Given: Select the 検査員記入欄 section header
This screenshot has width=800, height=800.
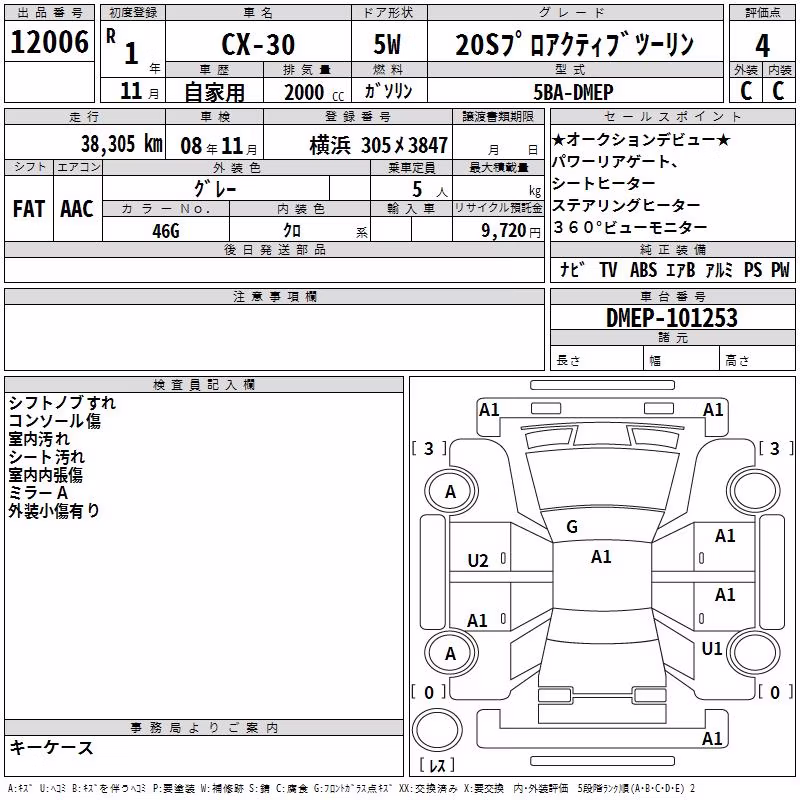Looking at the screenshot, I should [x=204, y=385].
